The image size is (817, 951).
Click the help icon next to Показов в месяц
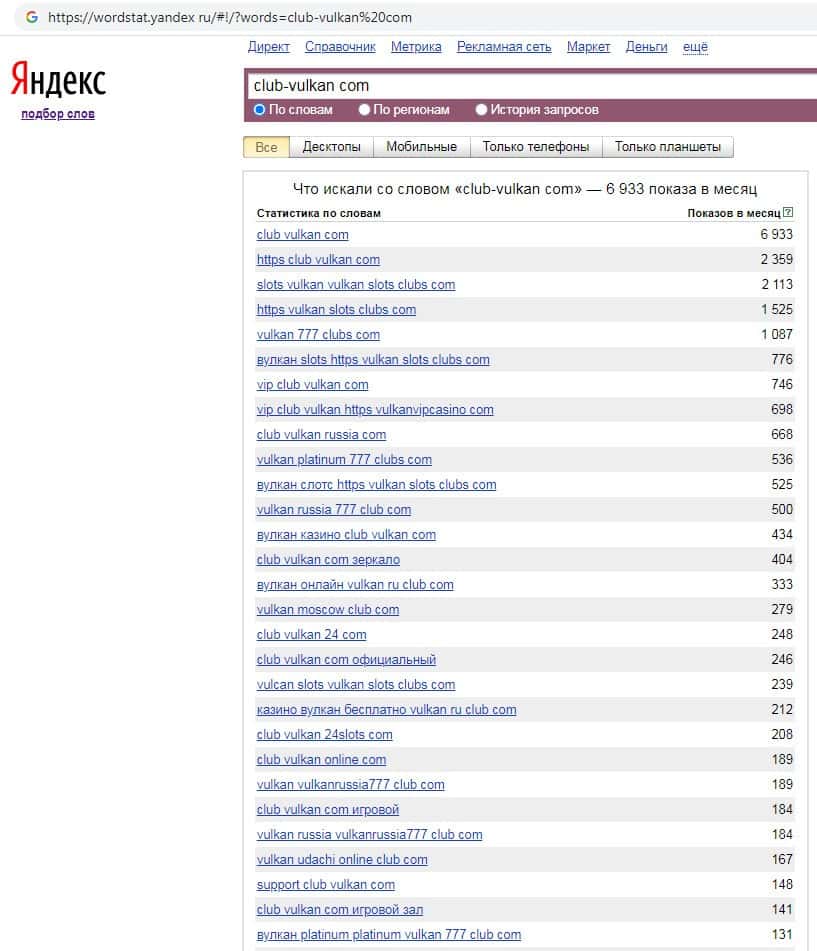coord(788,212)
